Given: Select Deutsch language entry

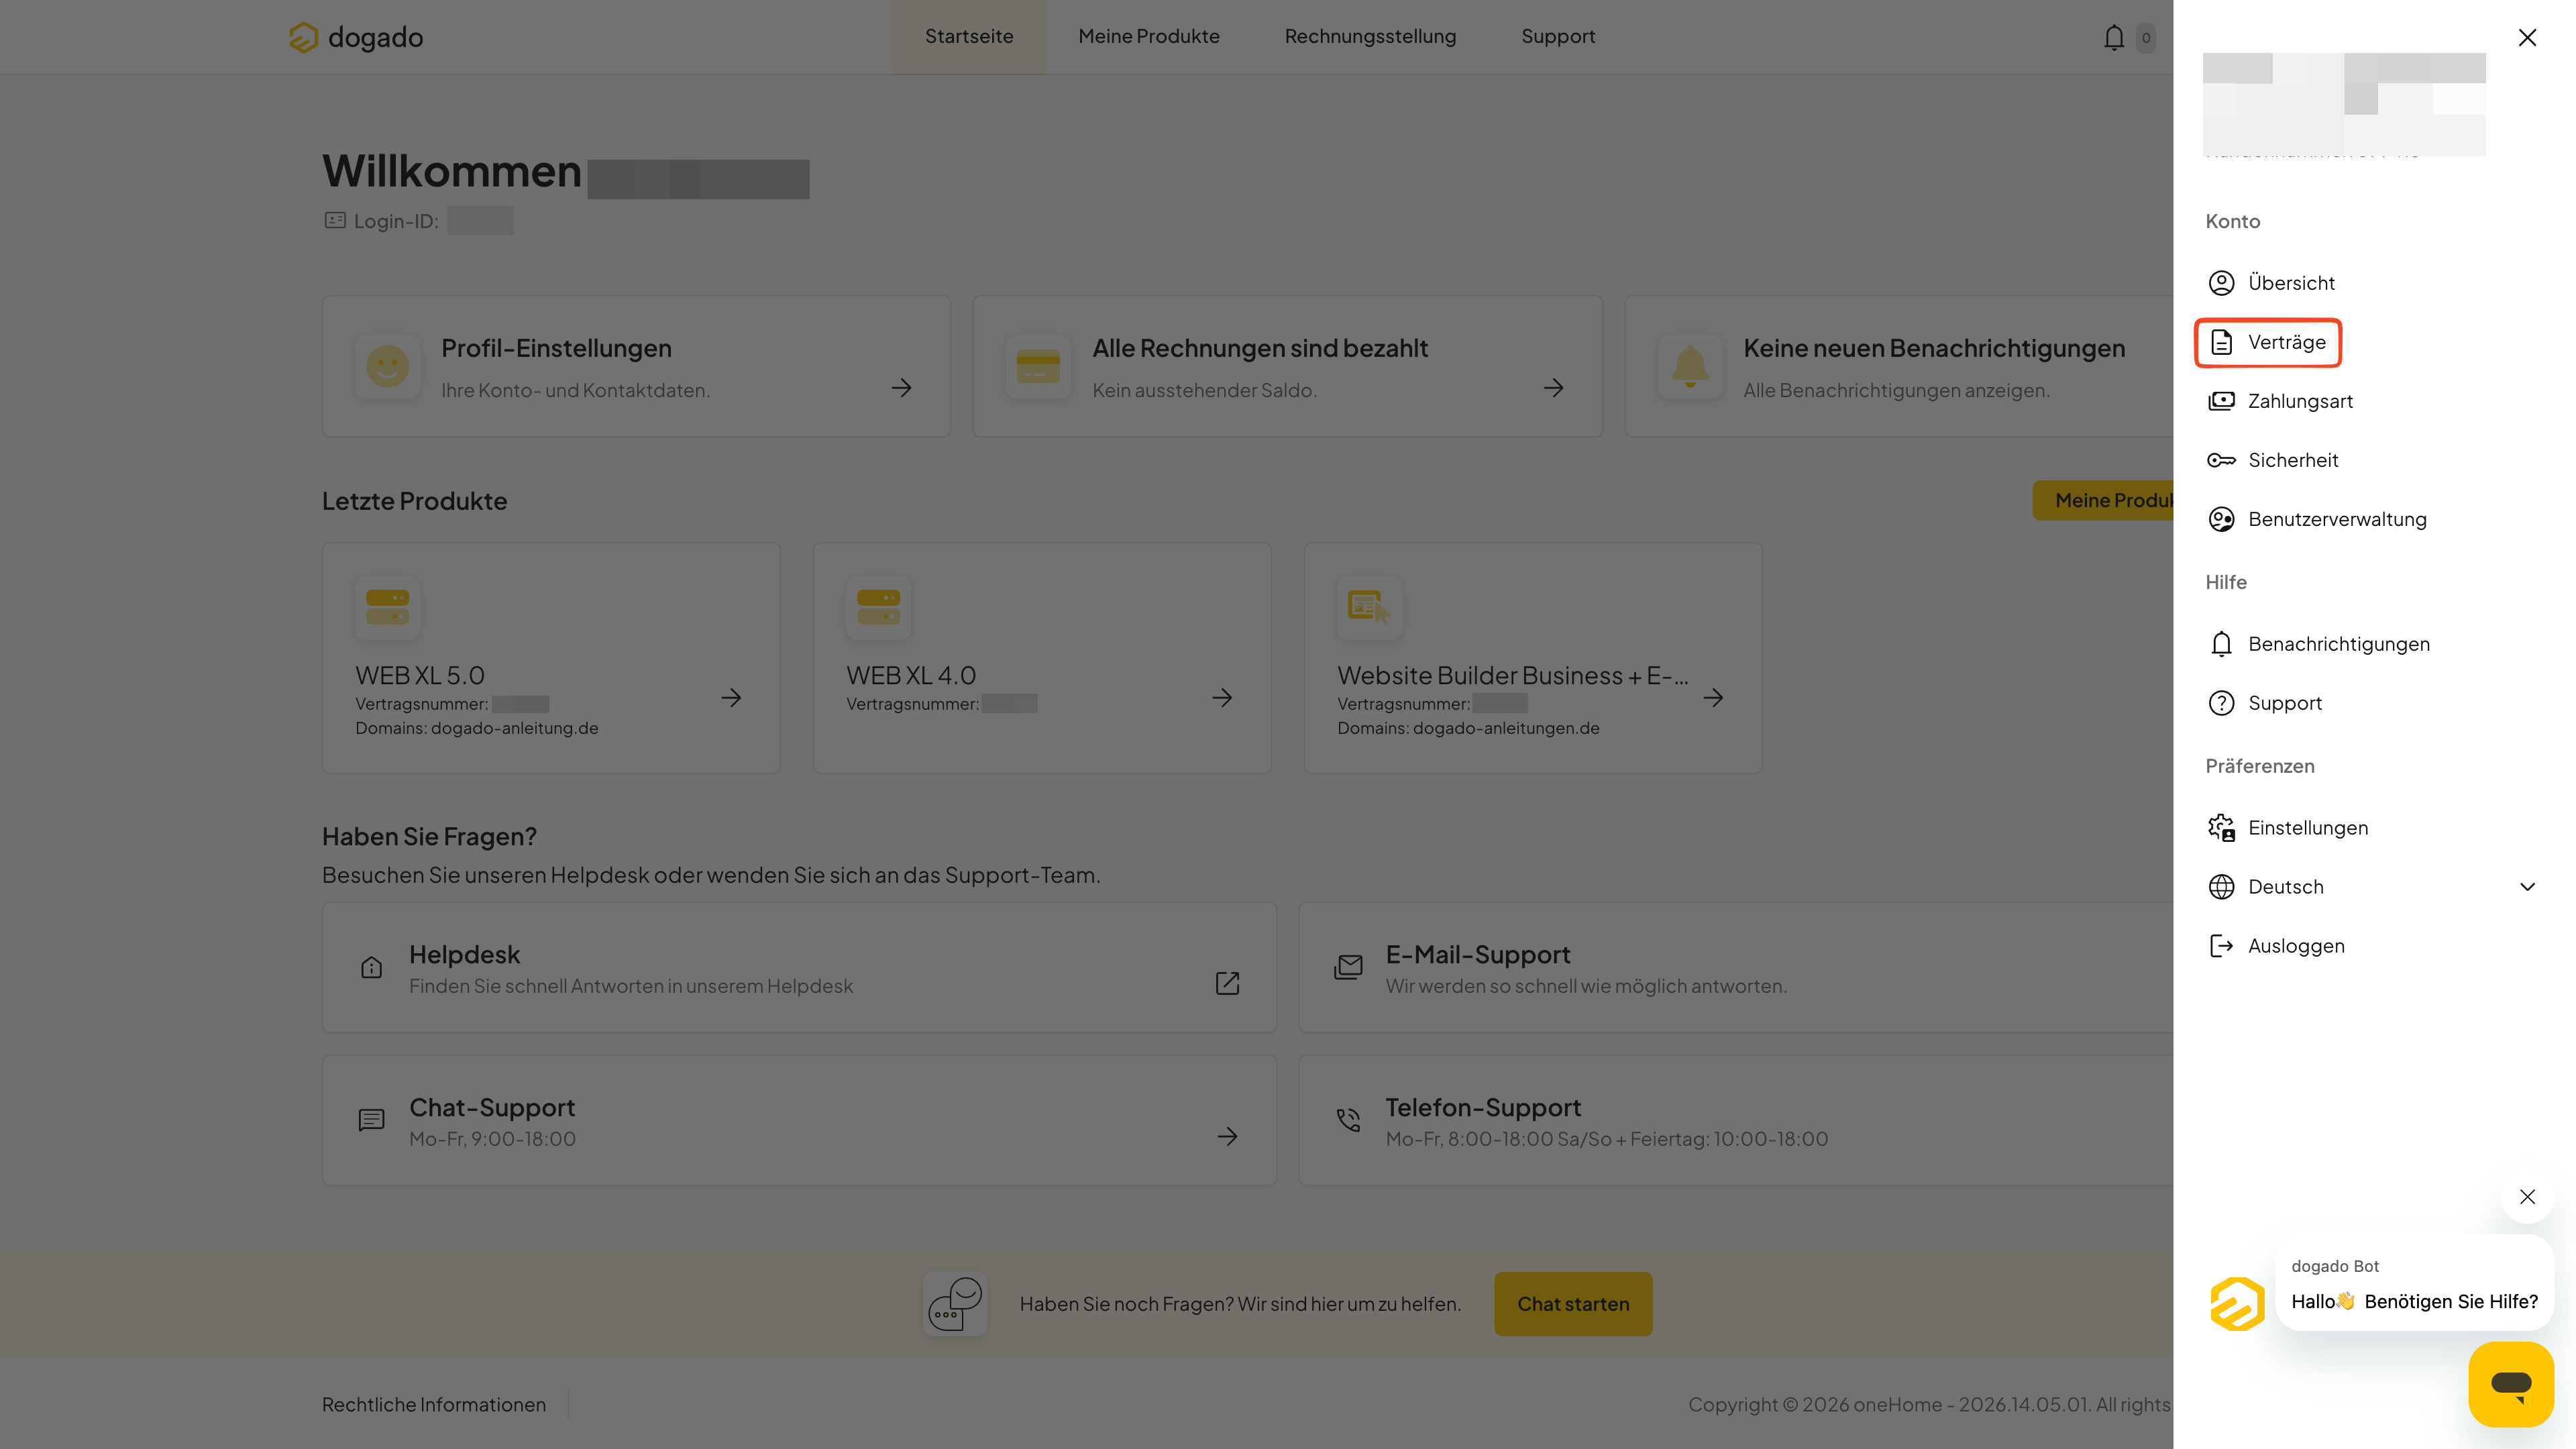Looking at the screenshot, I should pos(2286,887).
